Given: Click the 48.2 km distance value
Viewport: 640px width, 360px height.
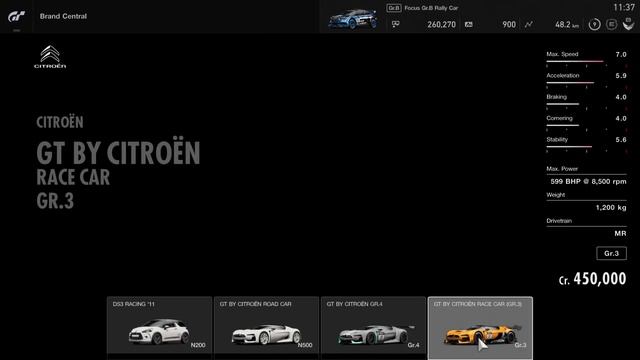Looking at the screenshot, I should (567, 24).
